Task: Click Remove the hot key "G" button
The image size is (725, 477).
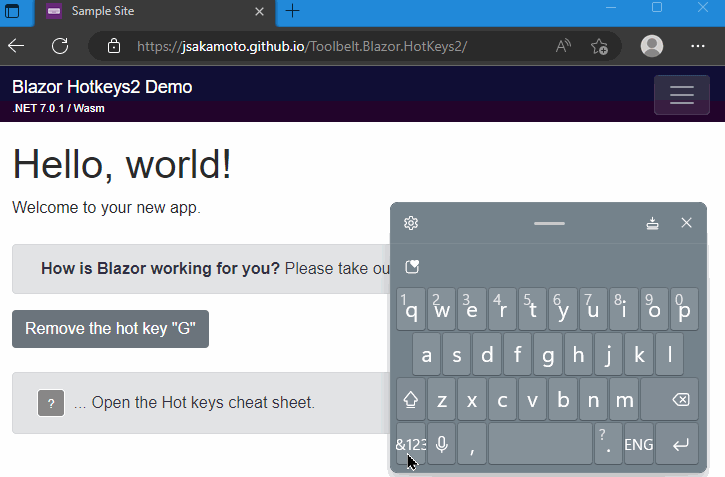Action: (x=111, y=329)
